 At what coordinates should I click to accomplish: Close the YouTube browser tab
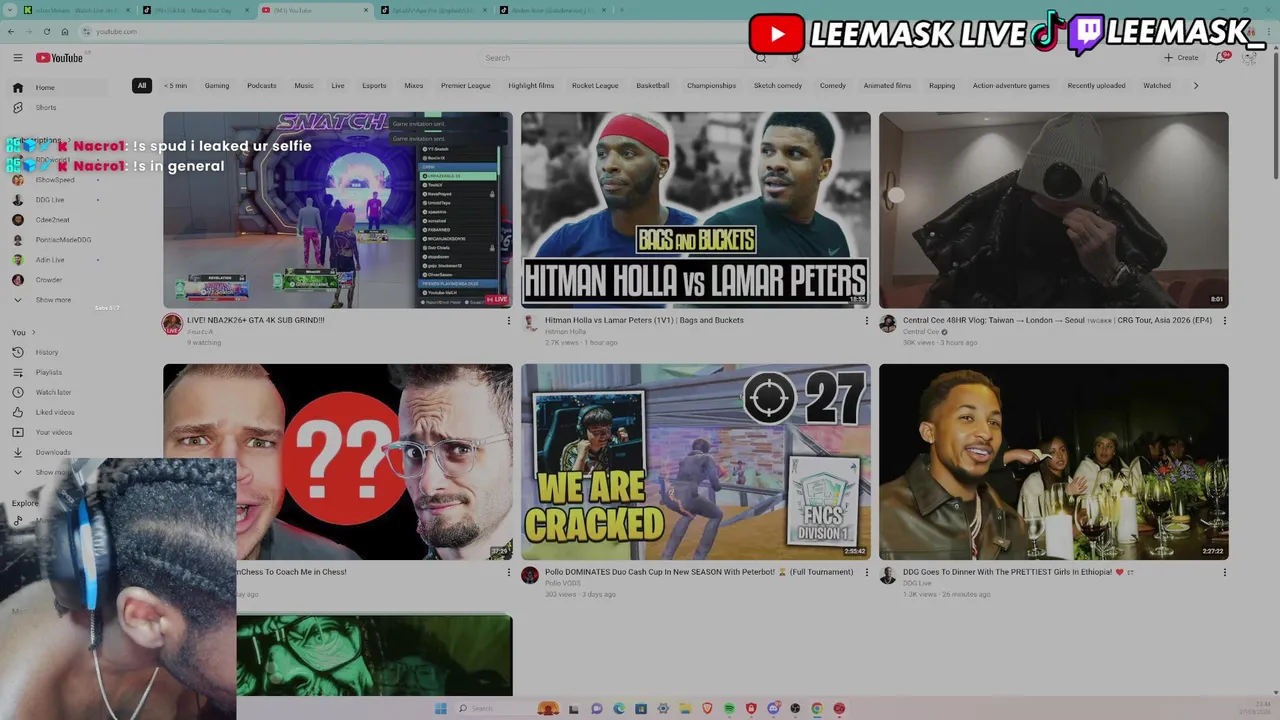point(365,10)
